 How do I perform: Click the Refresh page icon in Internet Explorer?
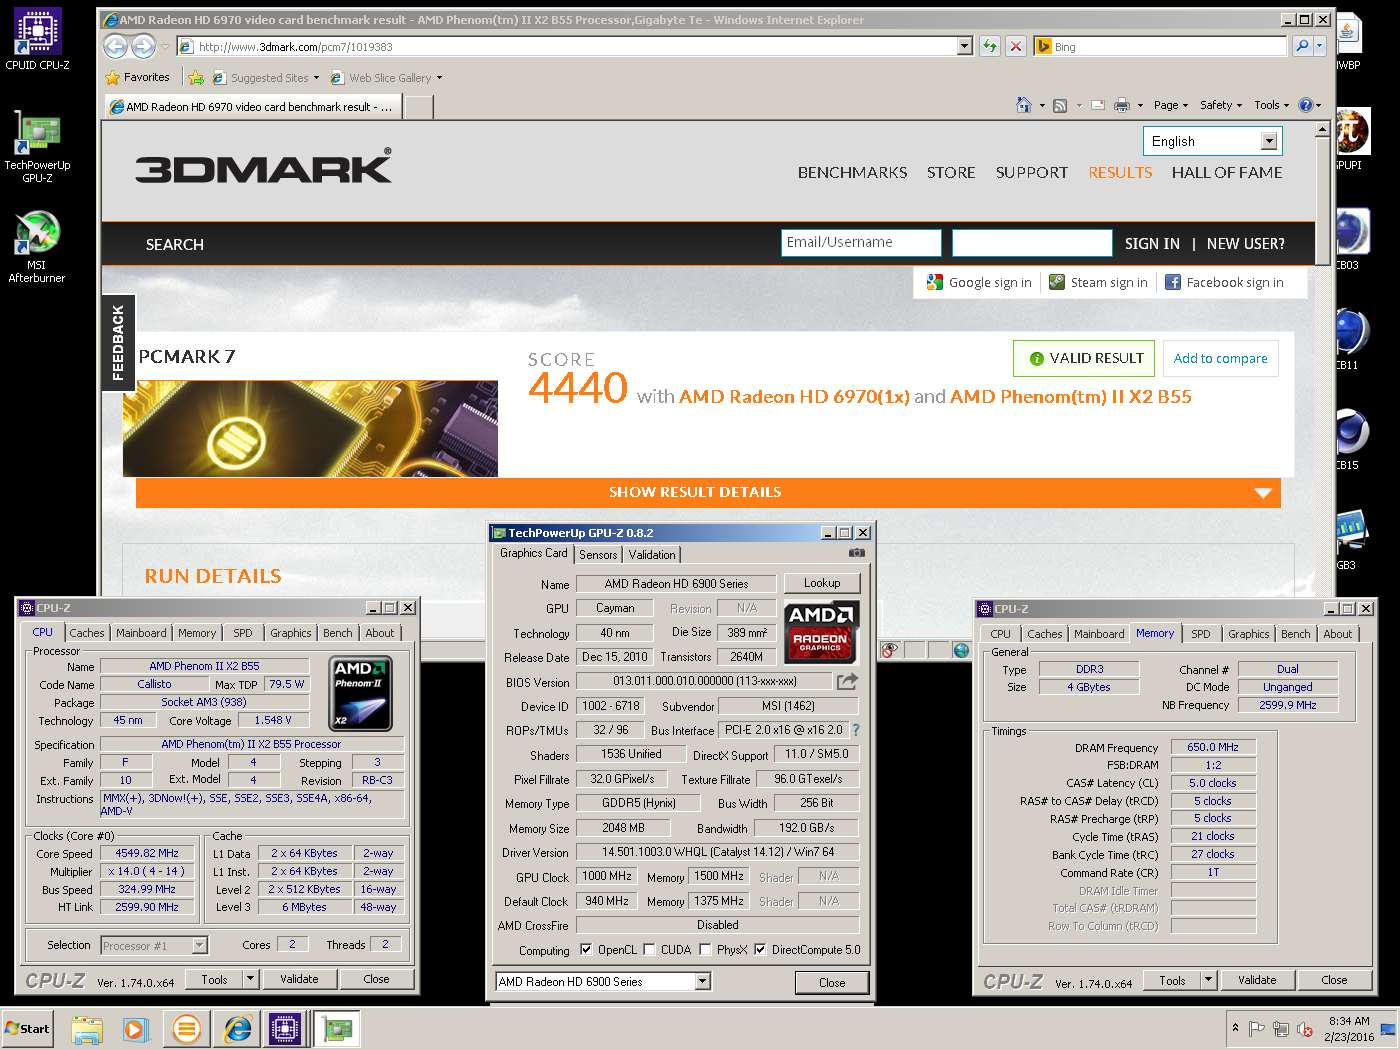[x=990, y=46]
